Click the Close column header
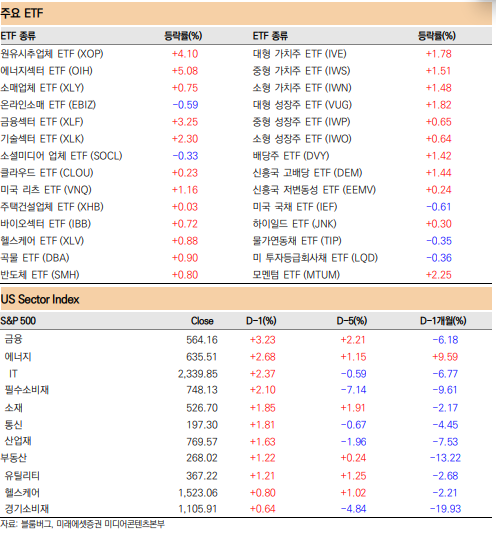Screen dimensions: 496x534 (x=202, y=321)
